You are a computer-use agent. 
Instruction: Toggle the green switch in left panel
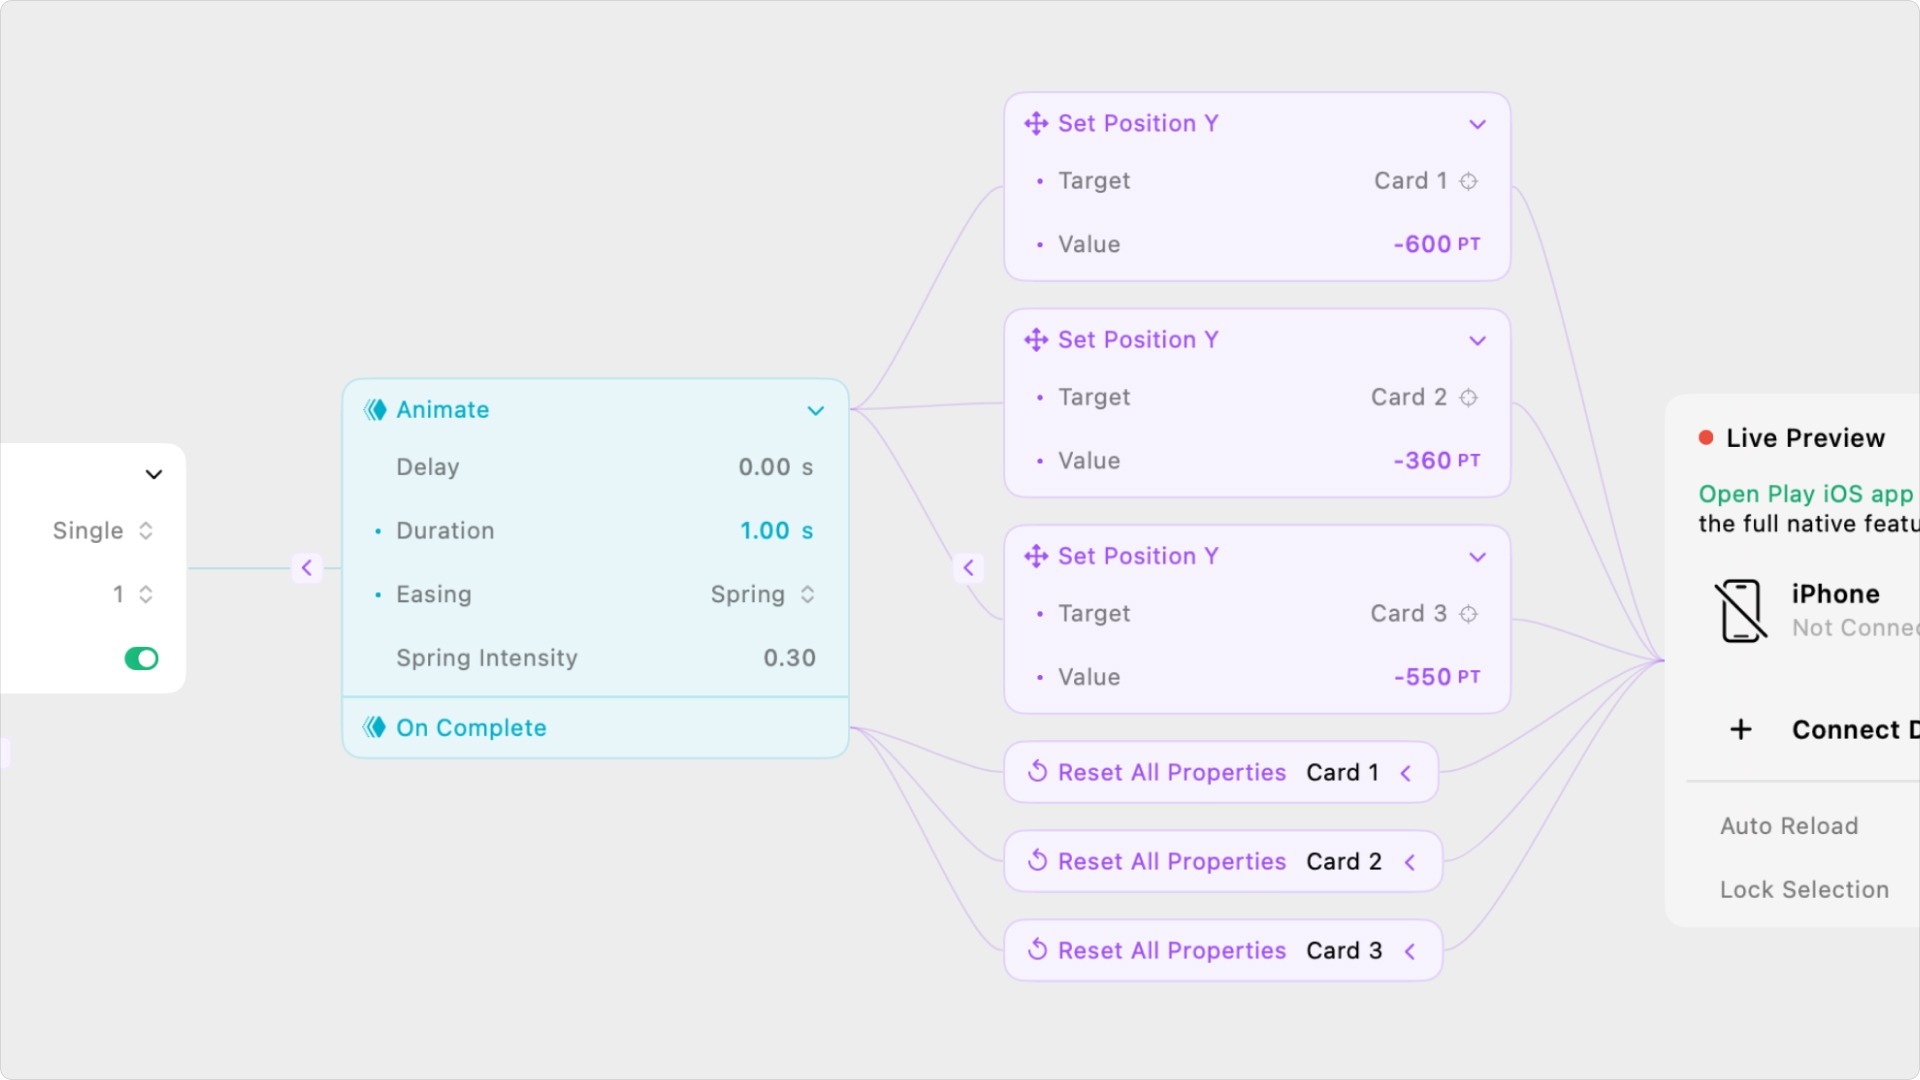[141, 658]
